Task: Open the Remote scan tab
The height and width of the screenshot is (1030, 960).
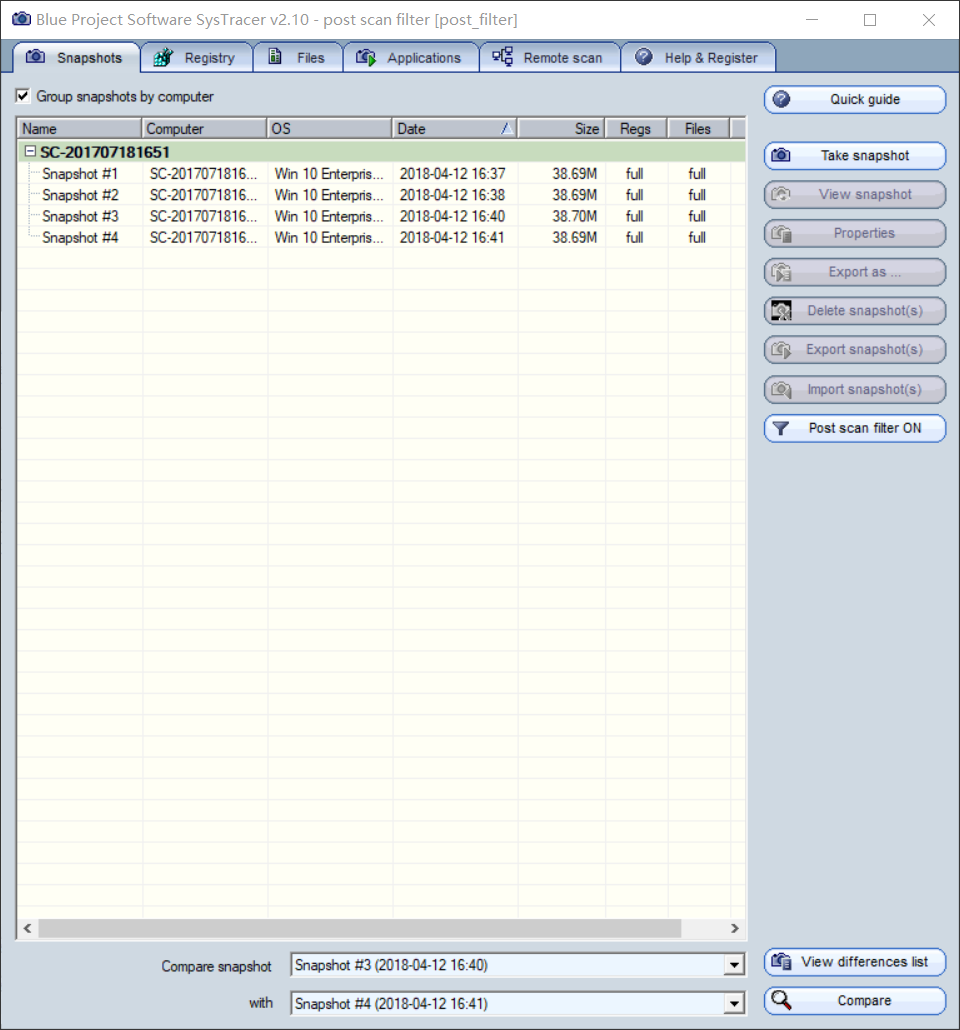Action: point(549,57)
